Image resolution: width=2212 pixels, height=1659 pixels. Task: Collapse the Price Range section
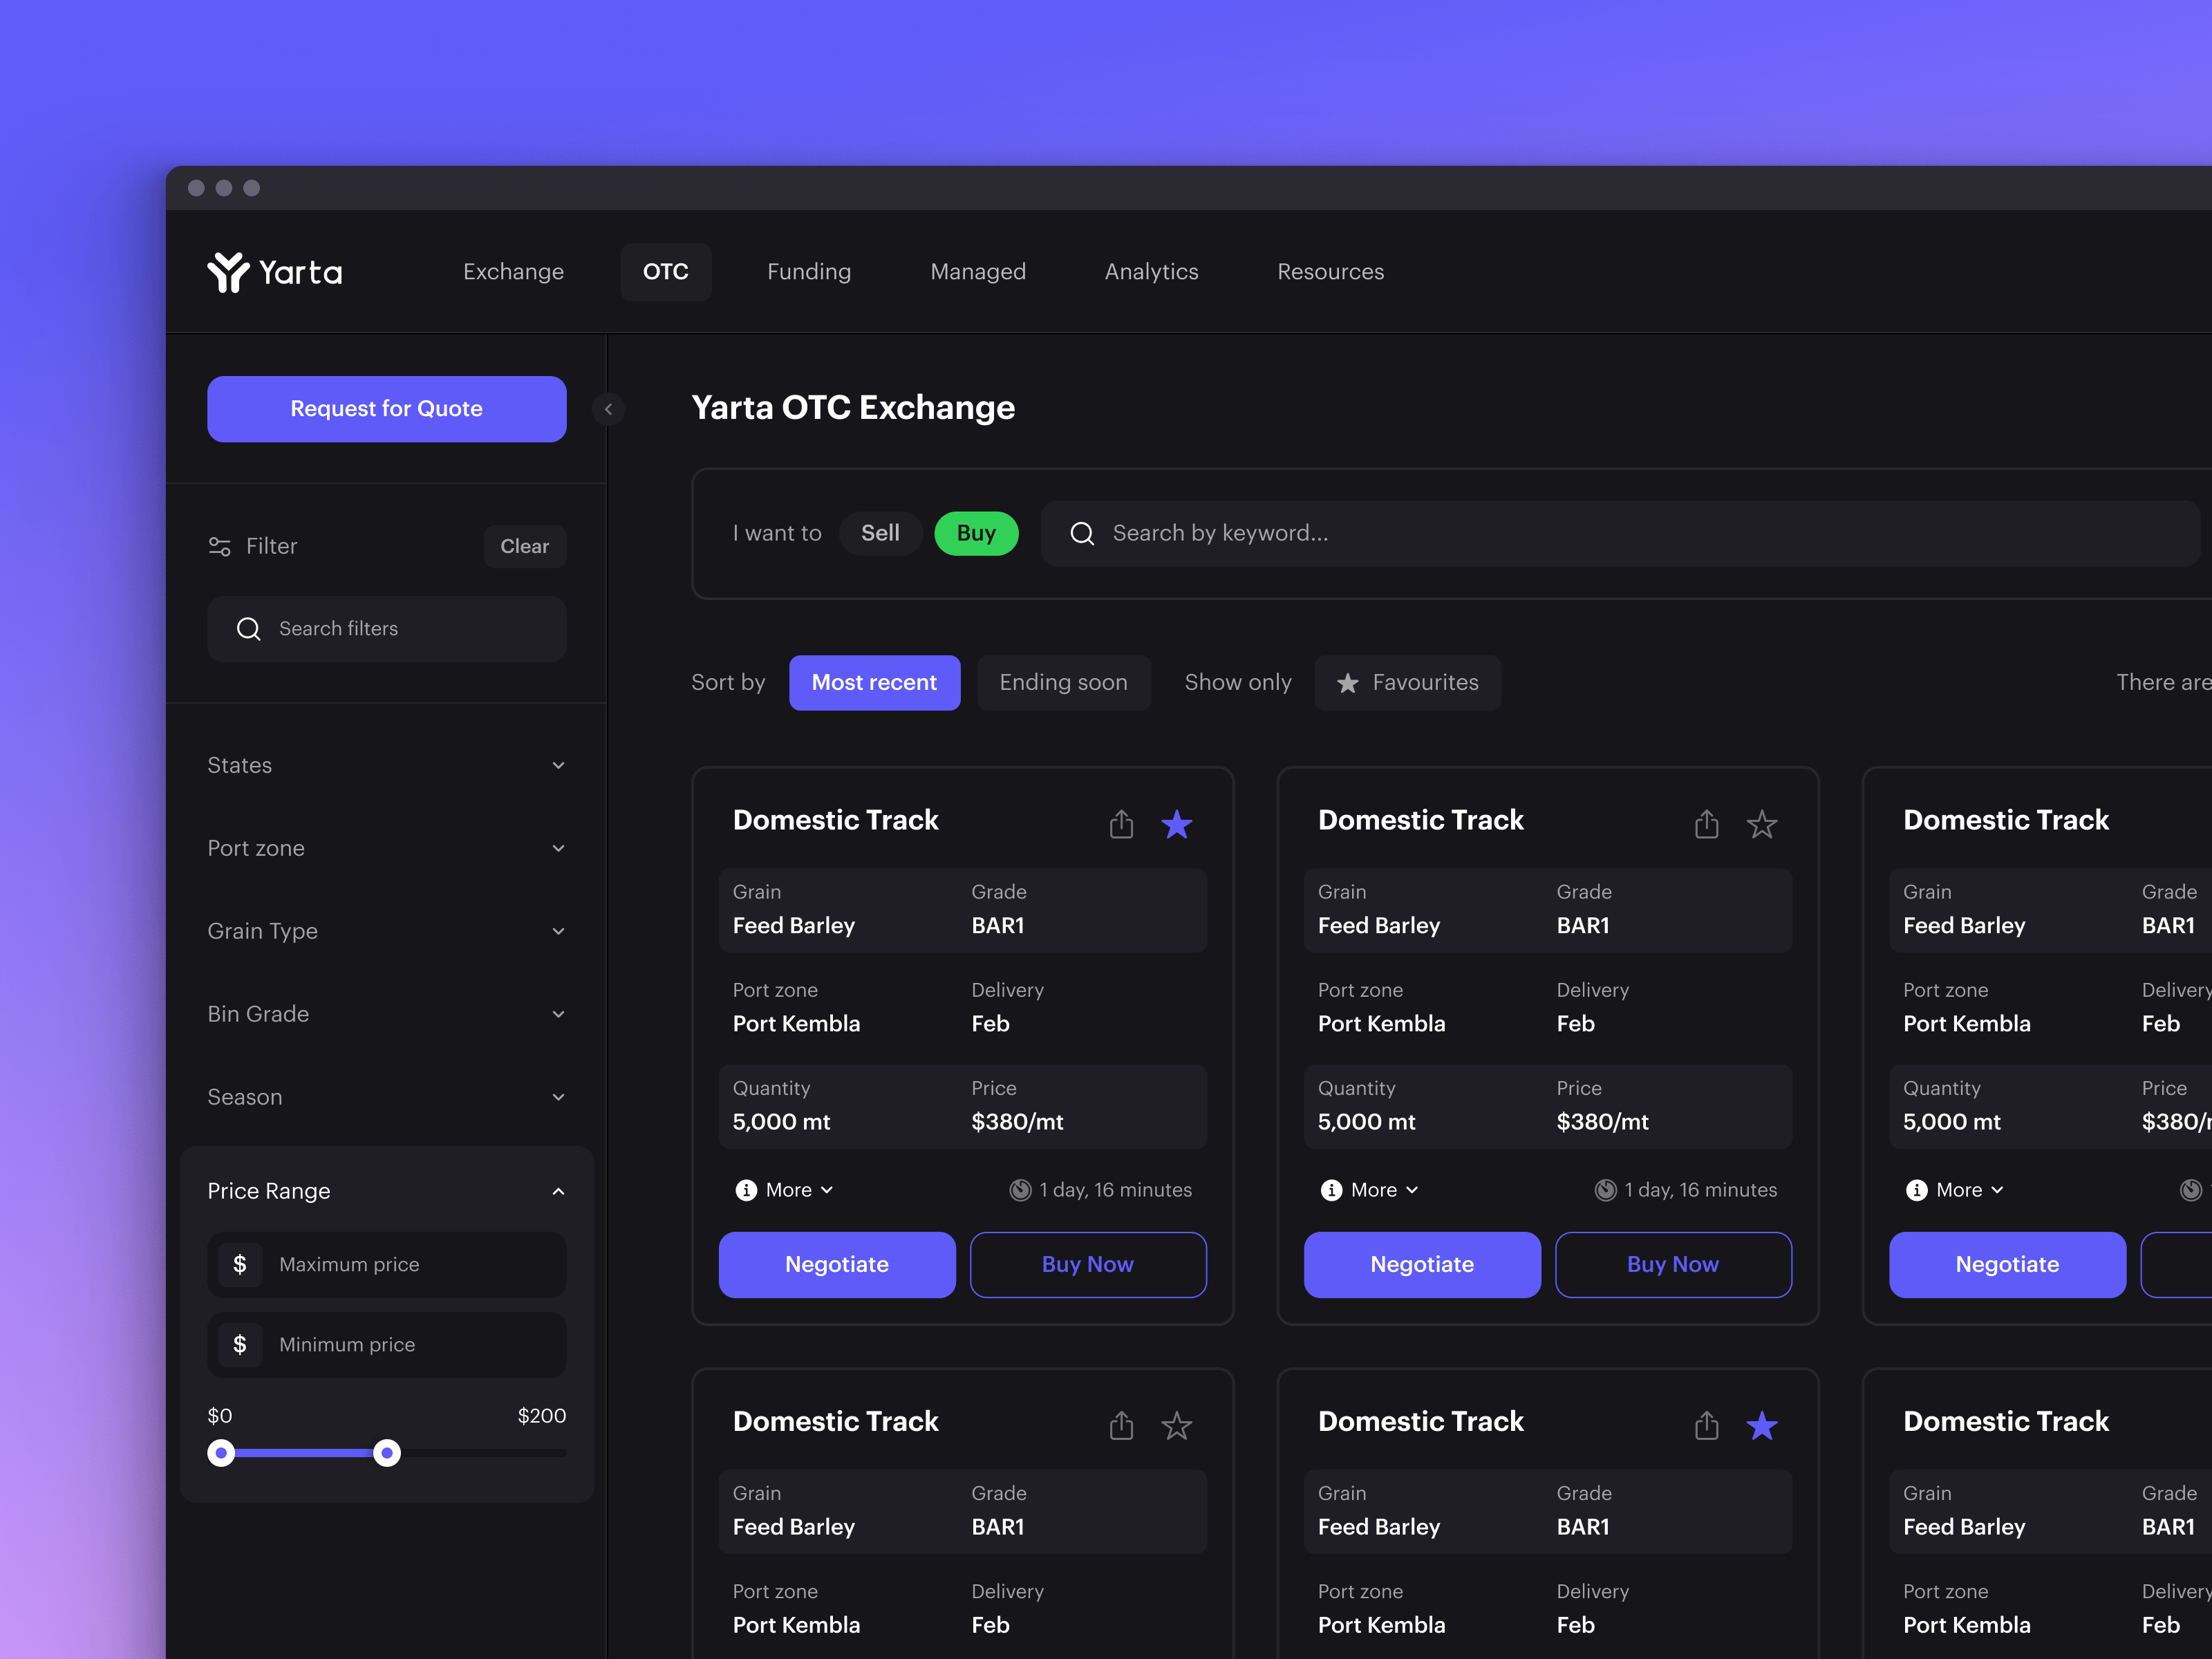[387, 1191]
